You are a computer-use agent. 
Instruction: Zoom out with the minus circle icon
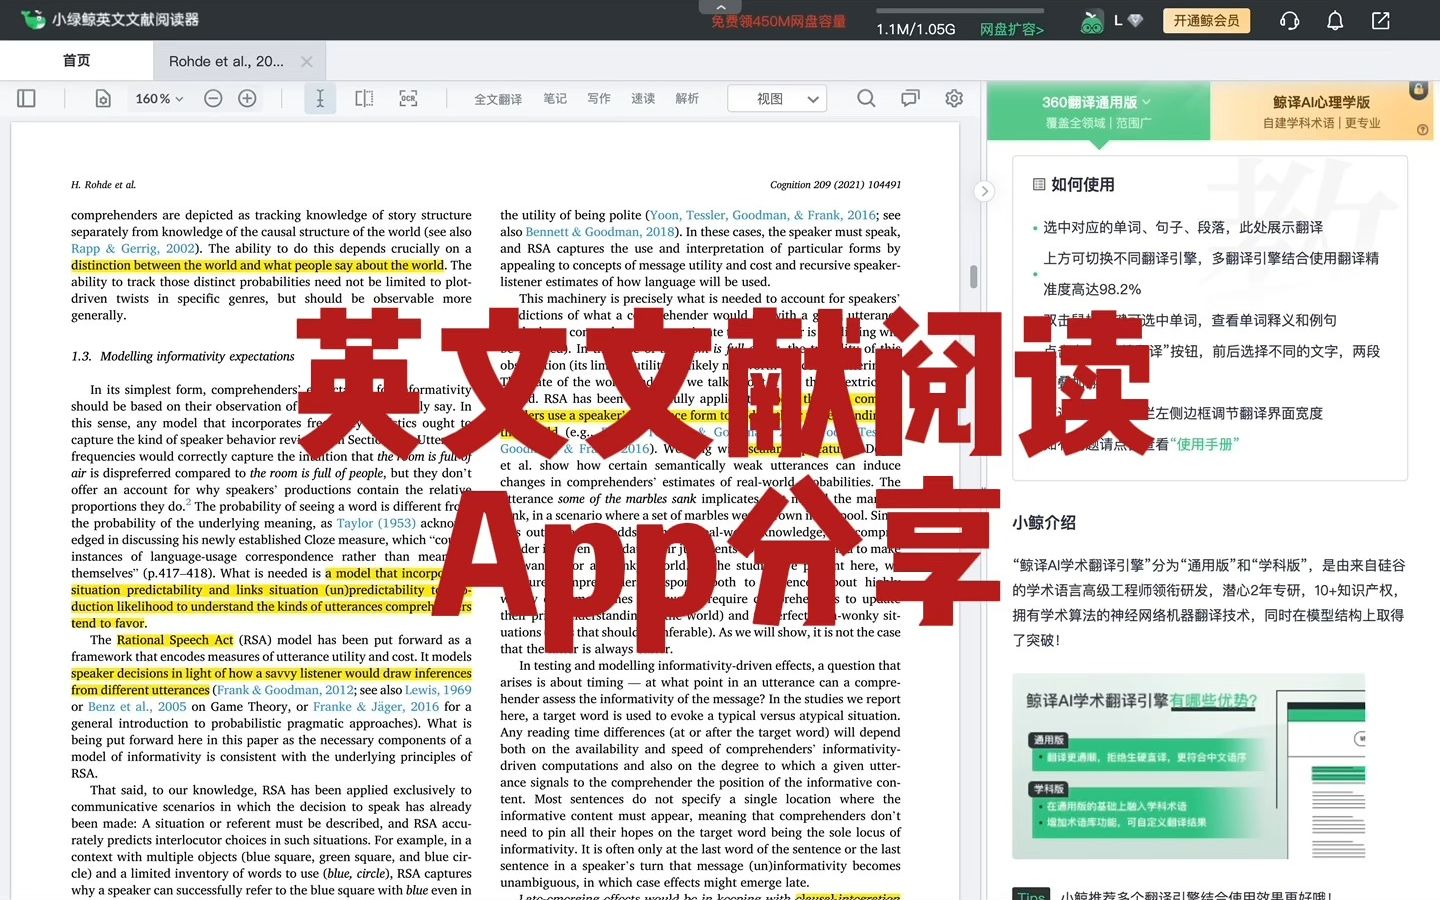pos(213,98)
